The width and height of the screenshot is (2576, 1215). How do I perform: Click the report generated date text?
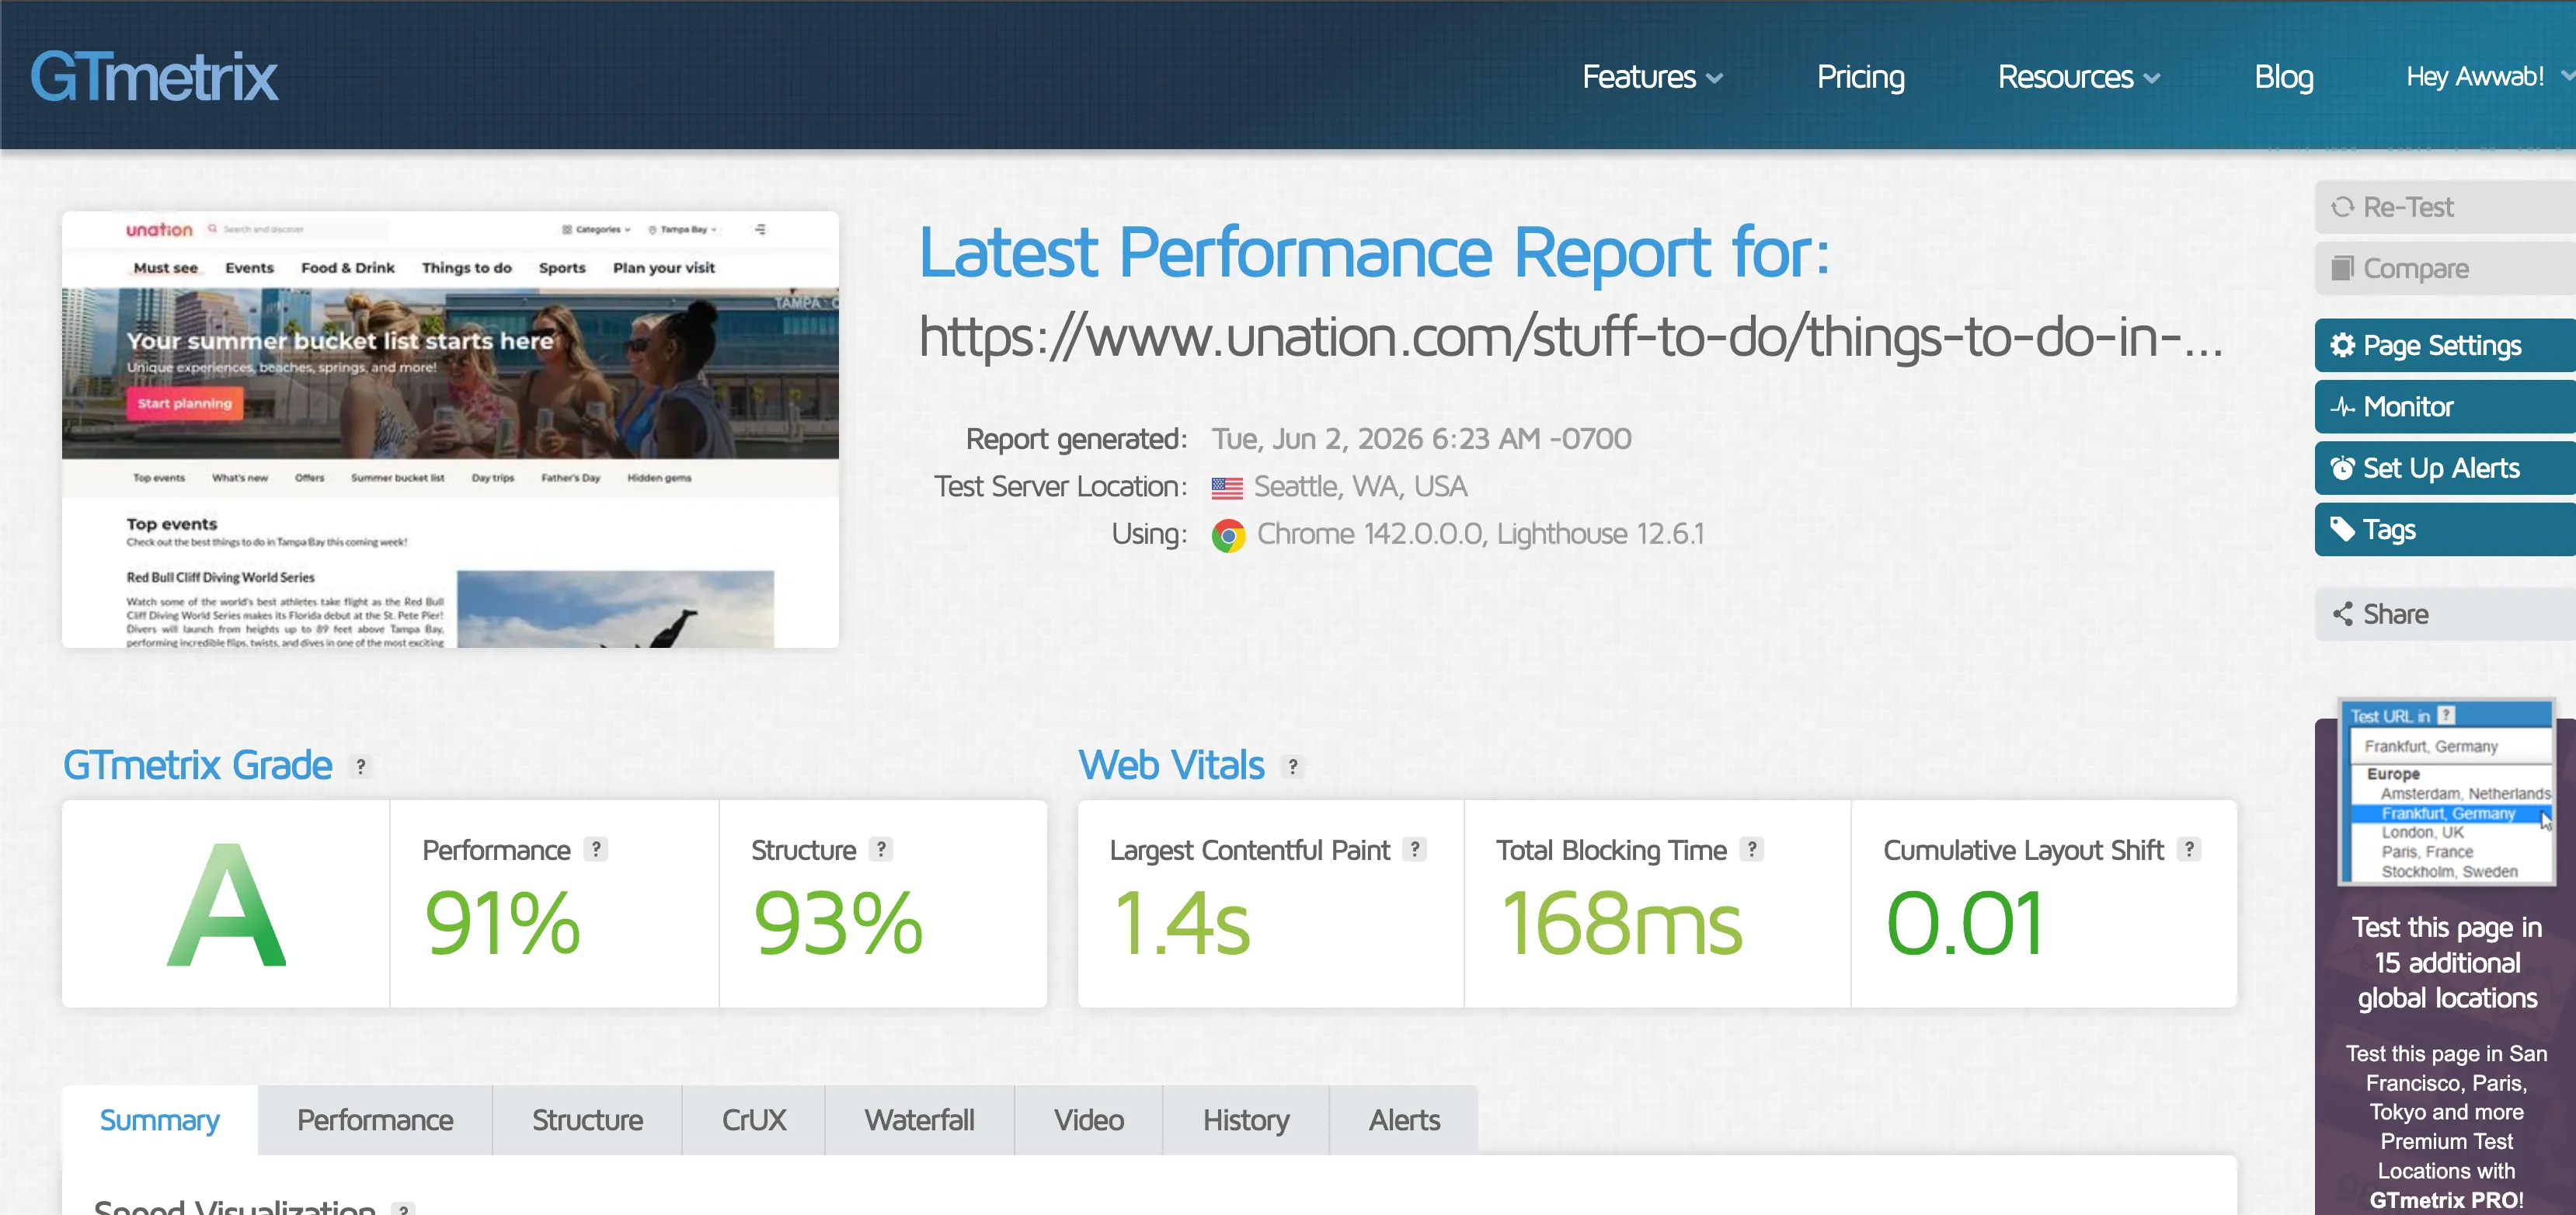pyautogui.click(x=1421, y=439)
